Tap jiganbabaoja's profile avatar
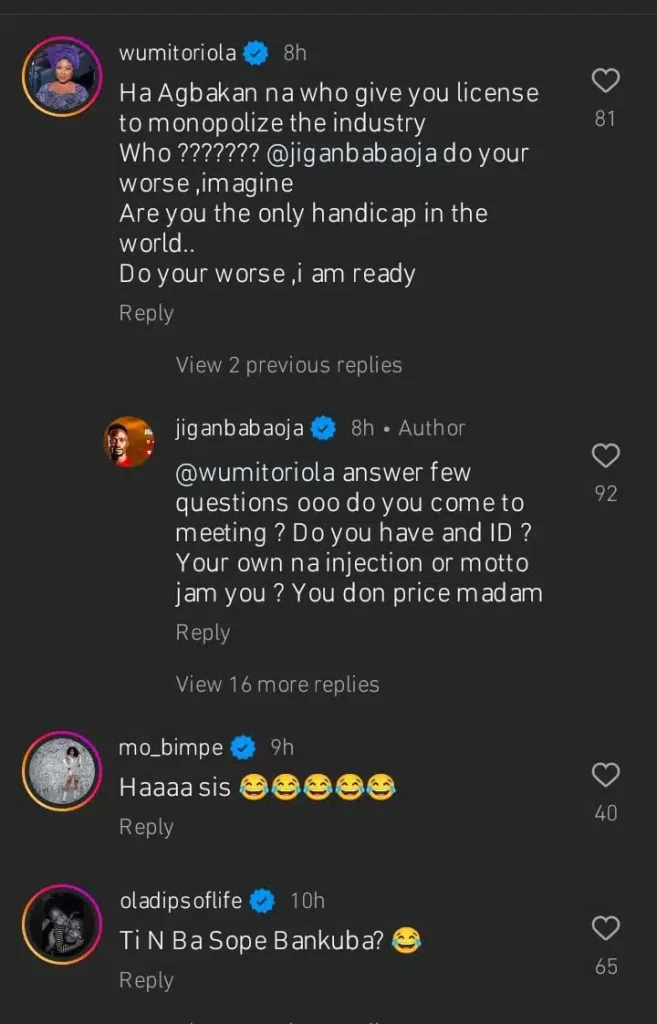 128,441
